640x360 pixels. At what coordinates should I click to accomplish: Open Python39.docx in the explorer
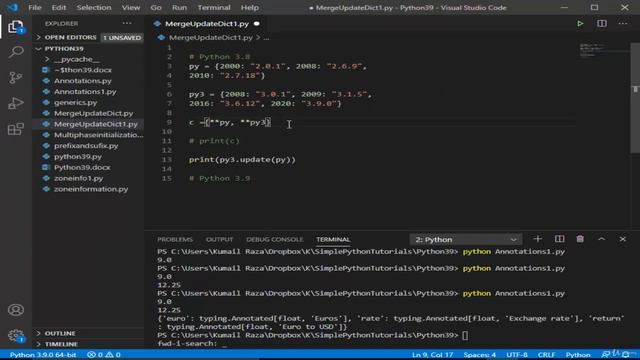82,167
